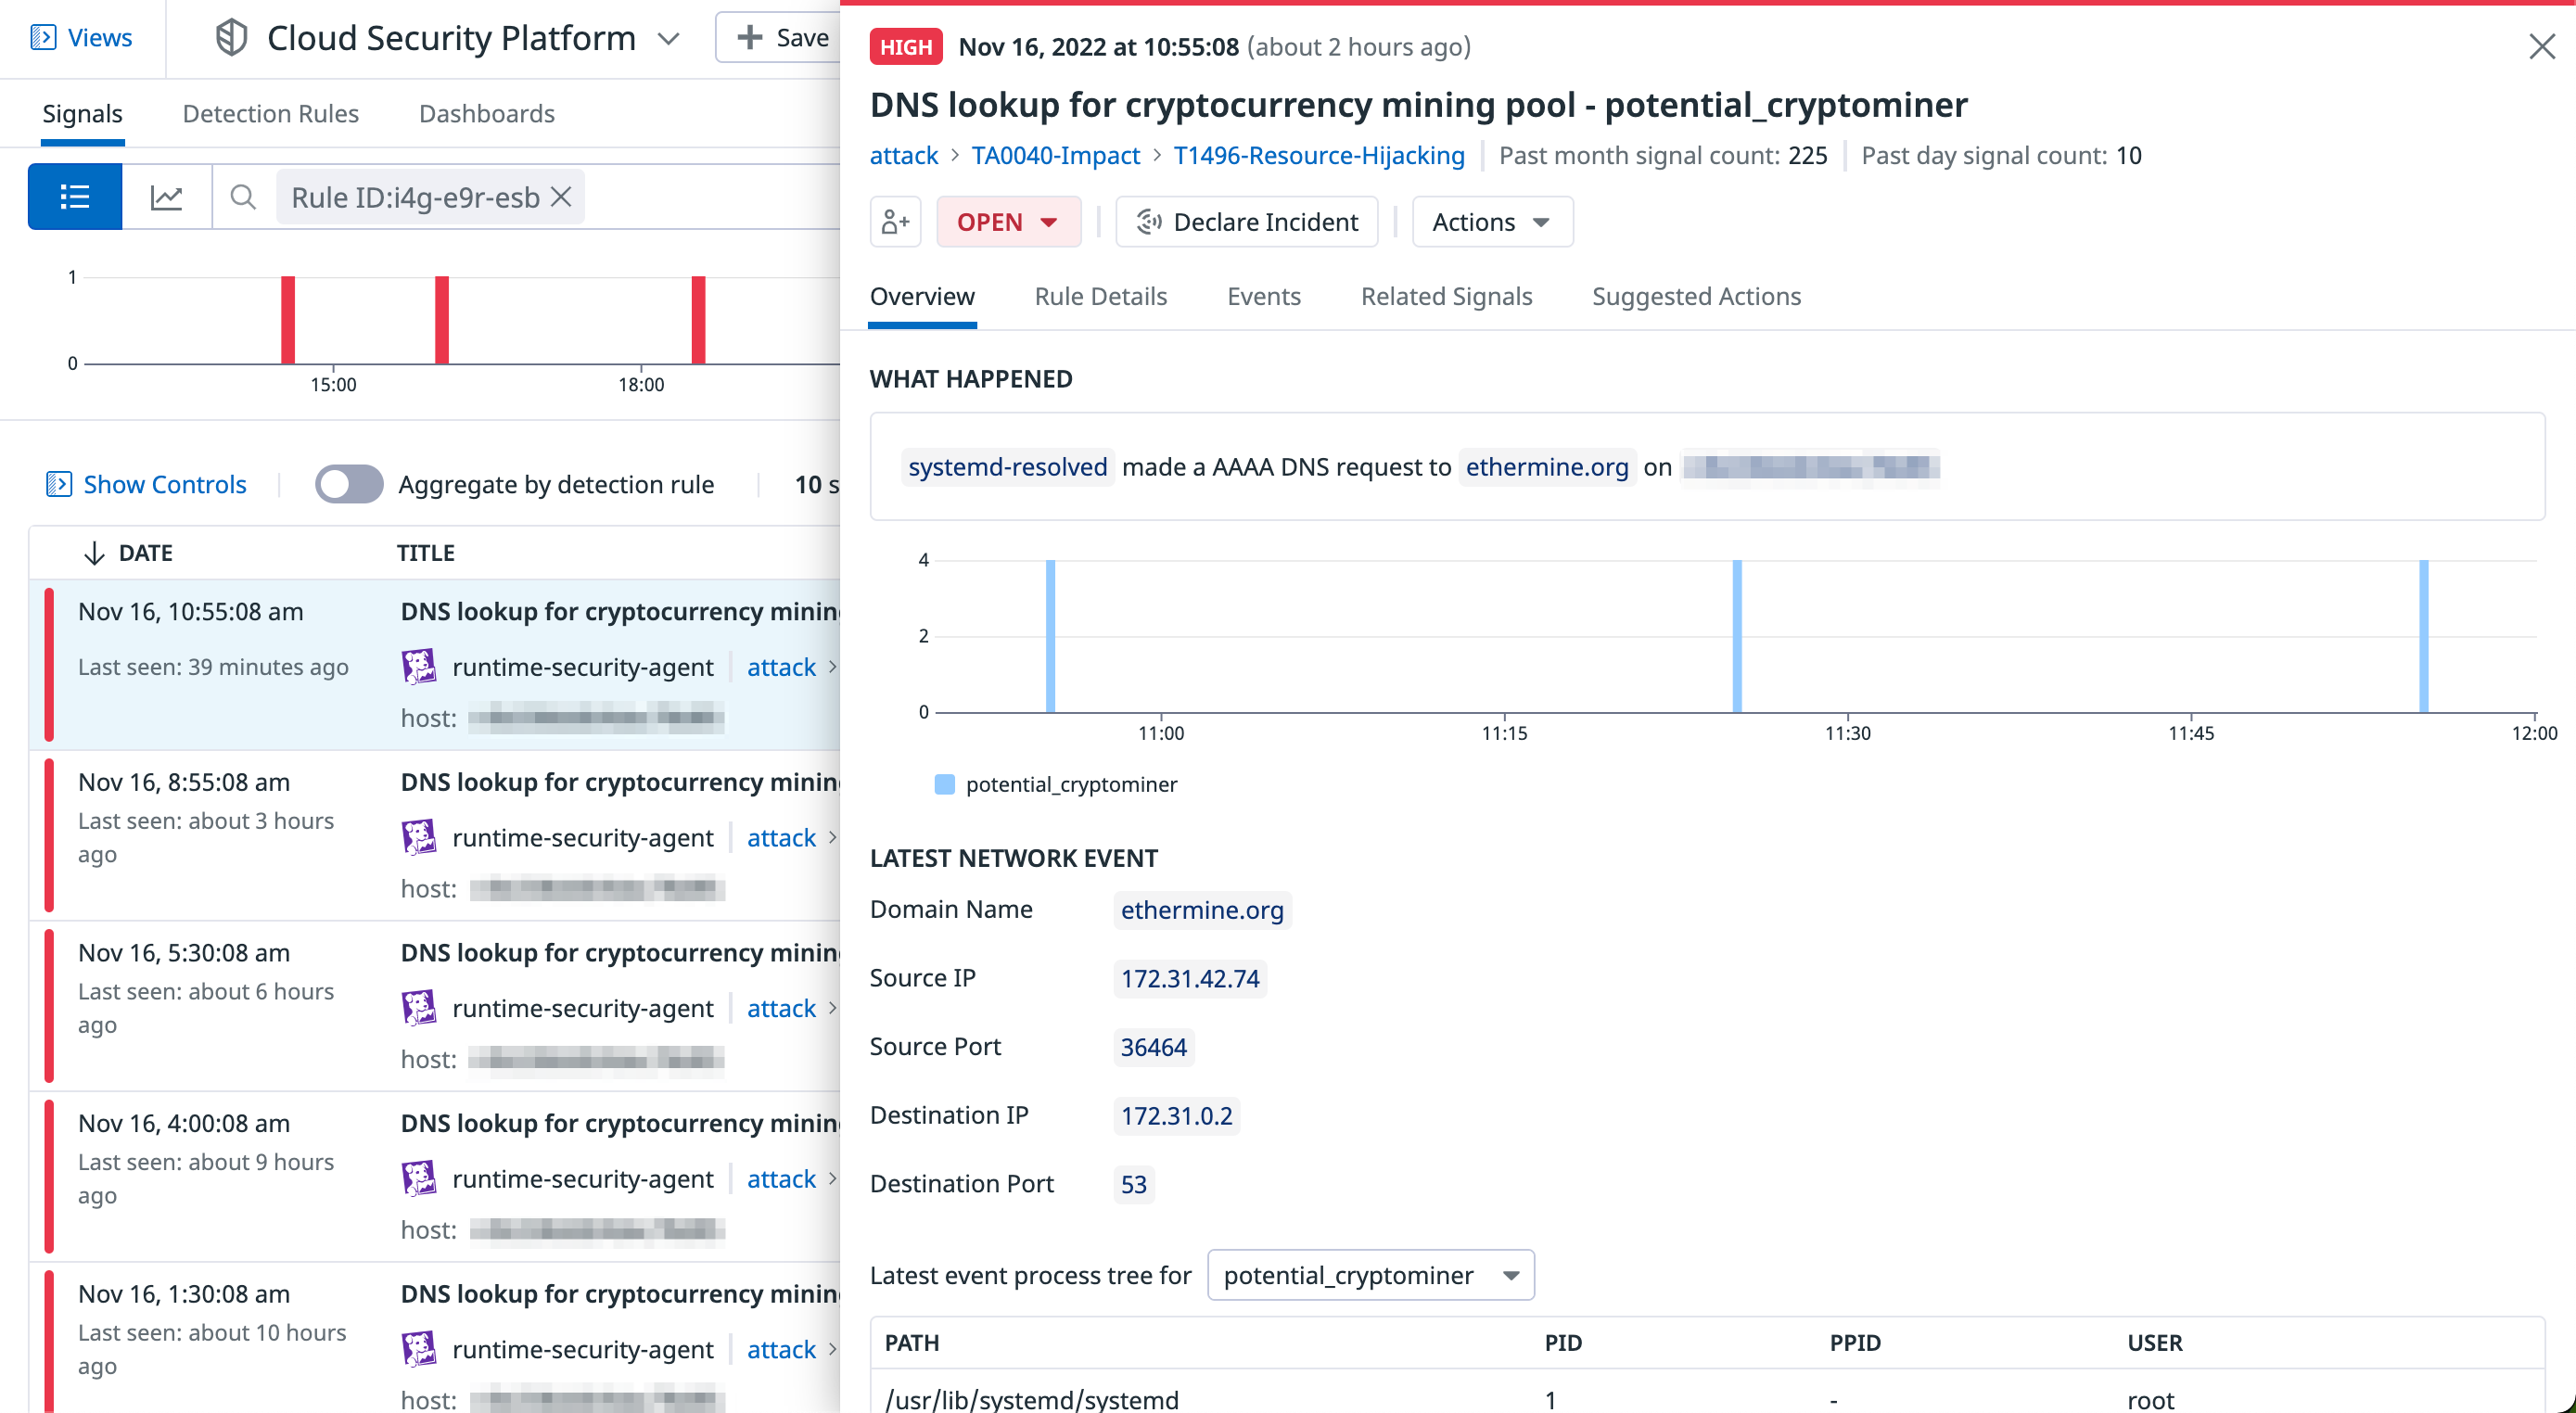Image resolution: width=2576 pixels, height=1413 pixels.
Task: Click Declare Incident button
Action: point(1246,222)
